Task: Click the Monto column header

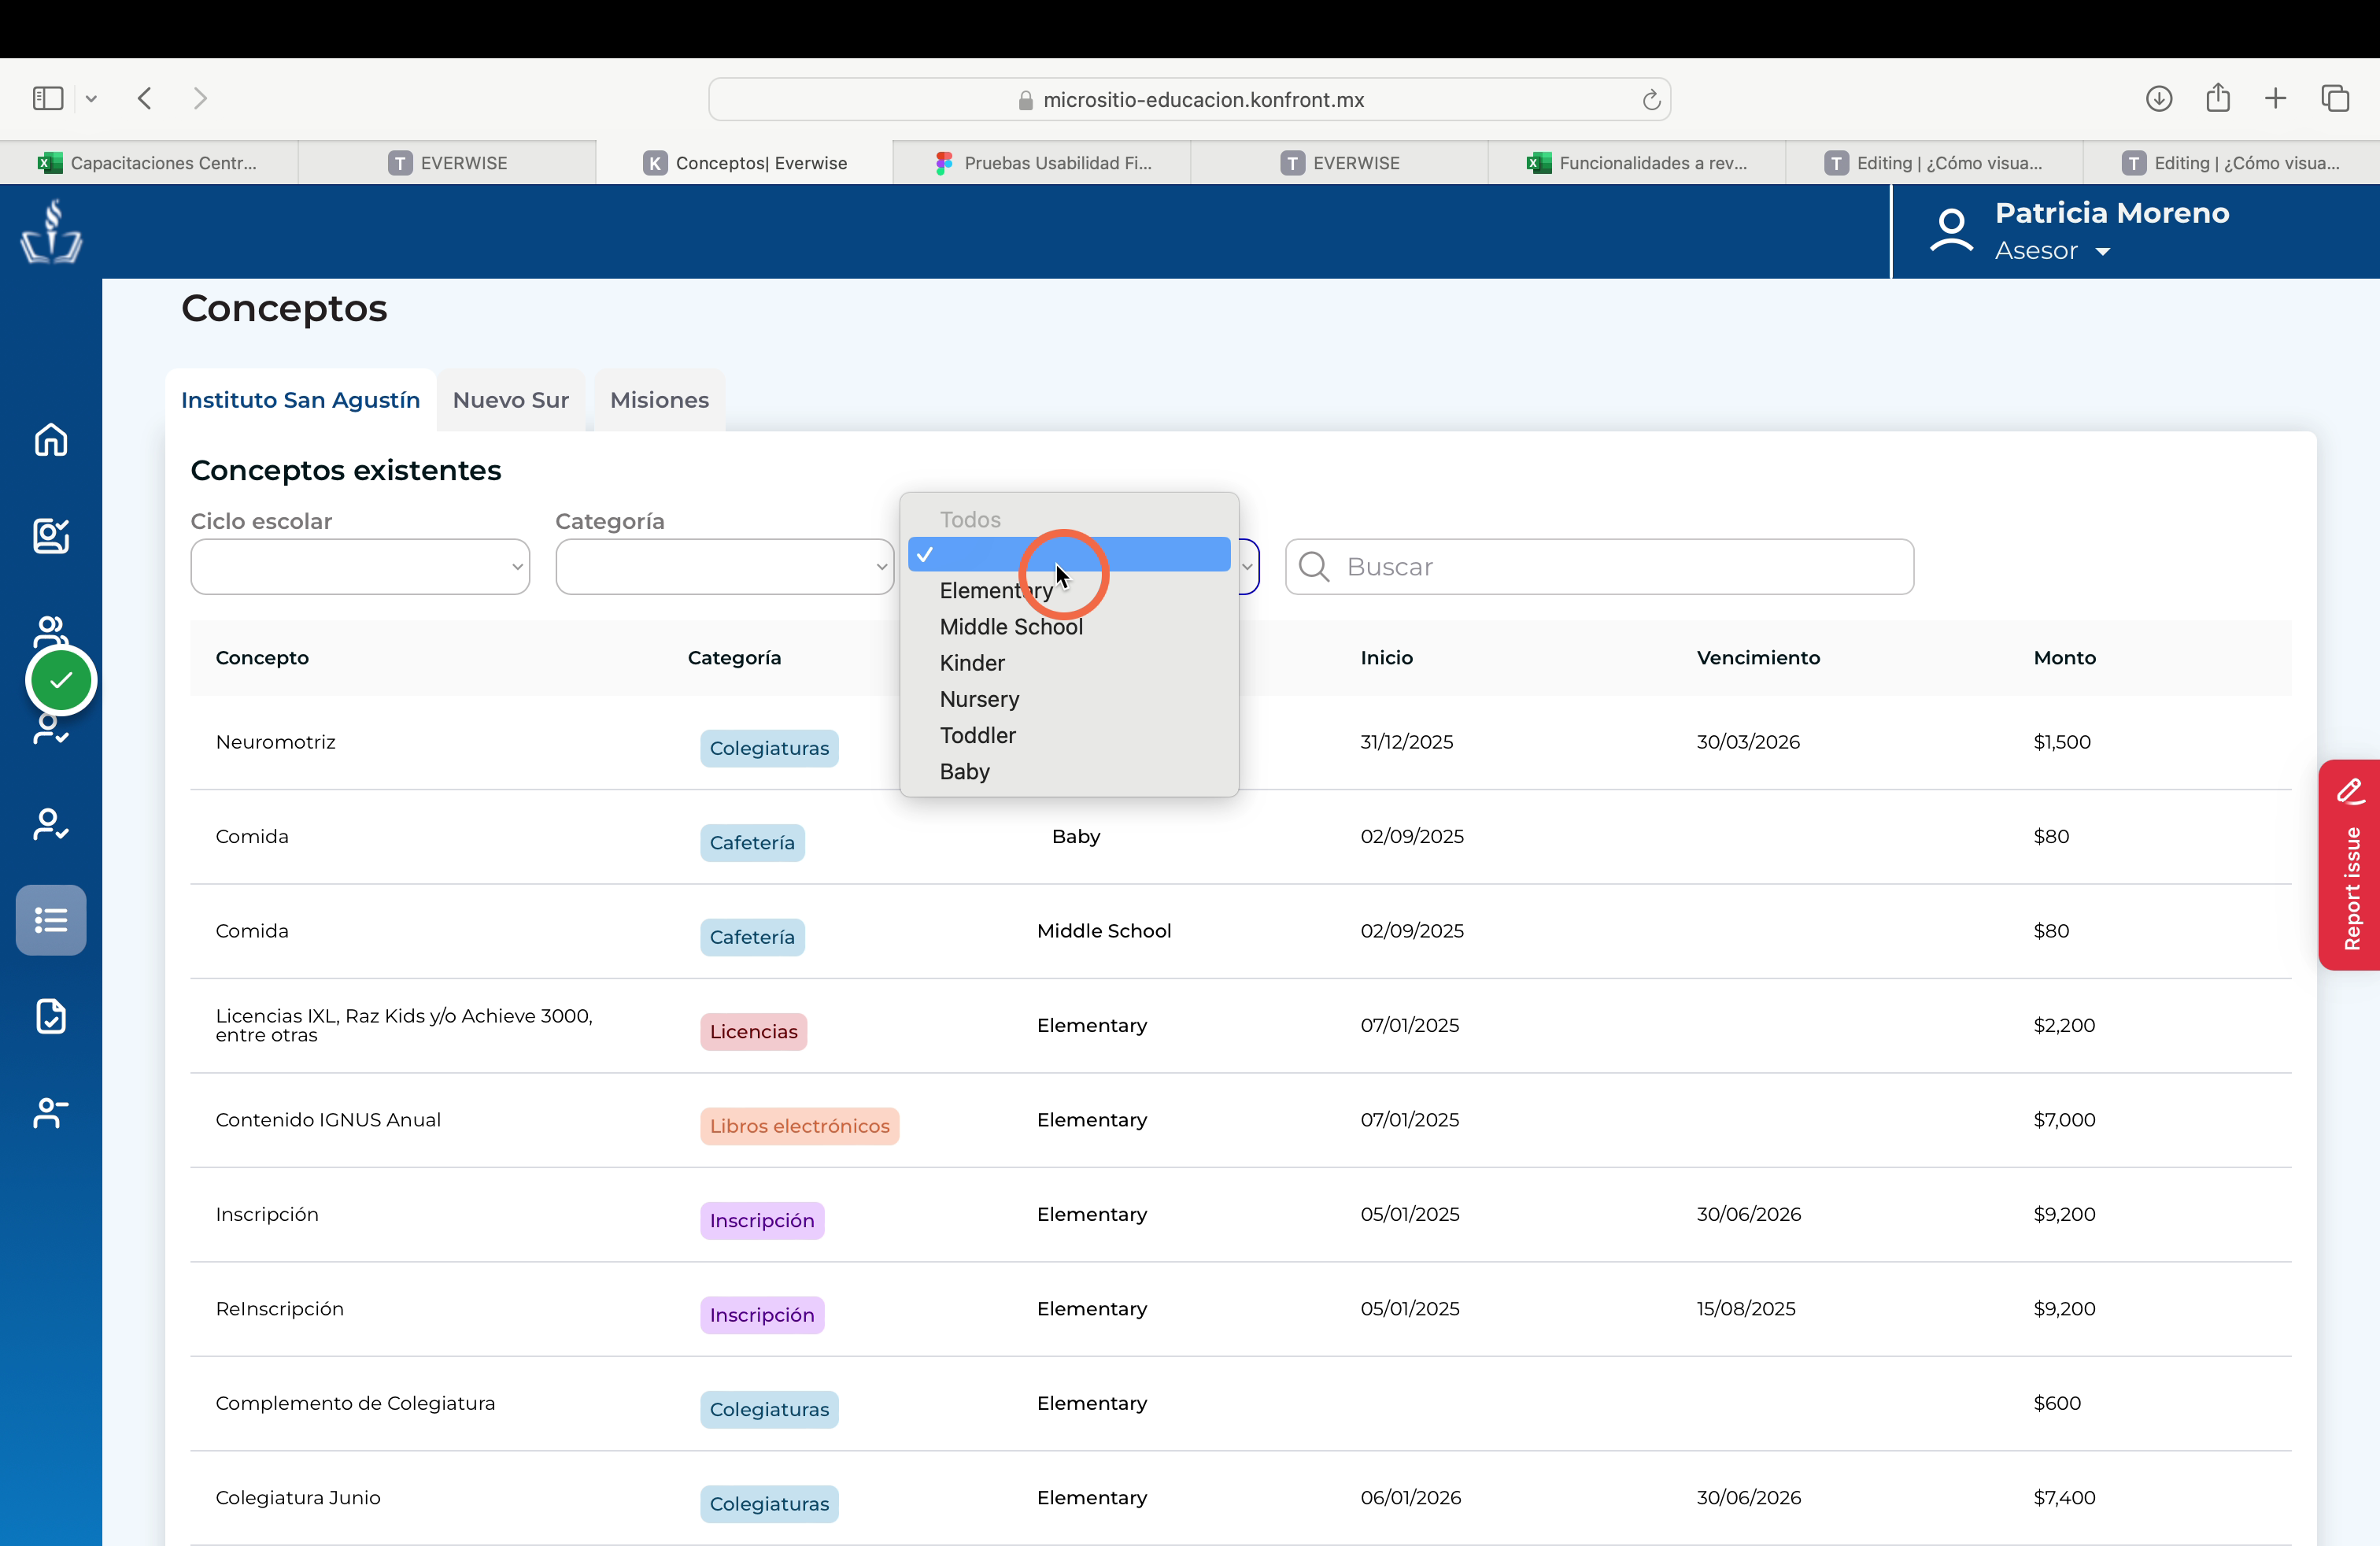Action: (x=2064, y=657)
